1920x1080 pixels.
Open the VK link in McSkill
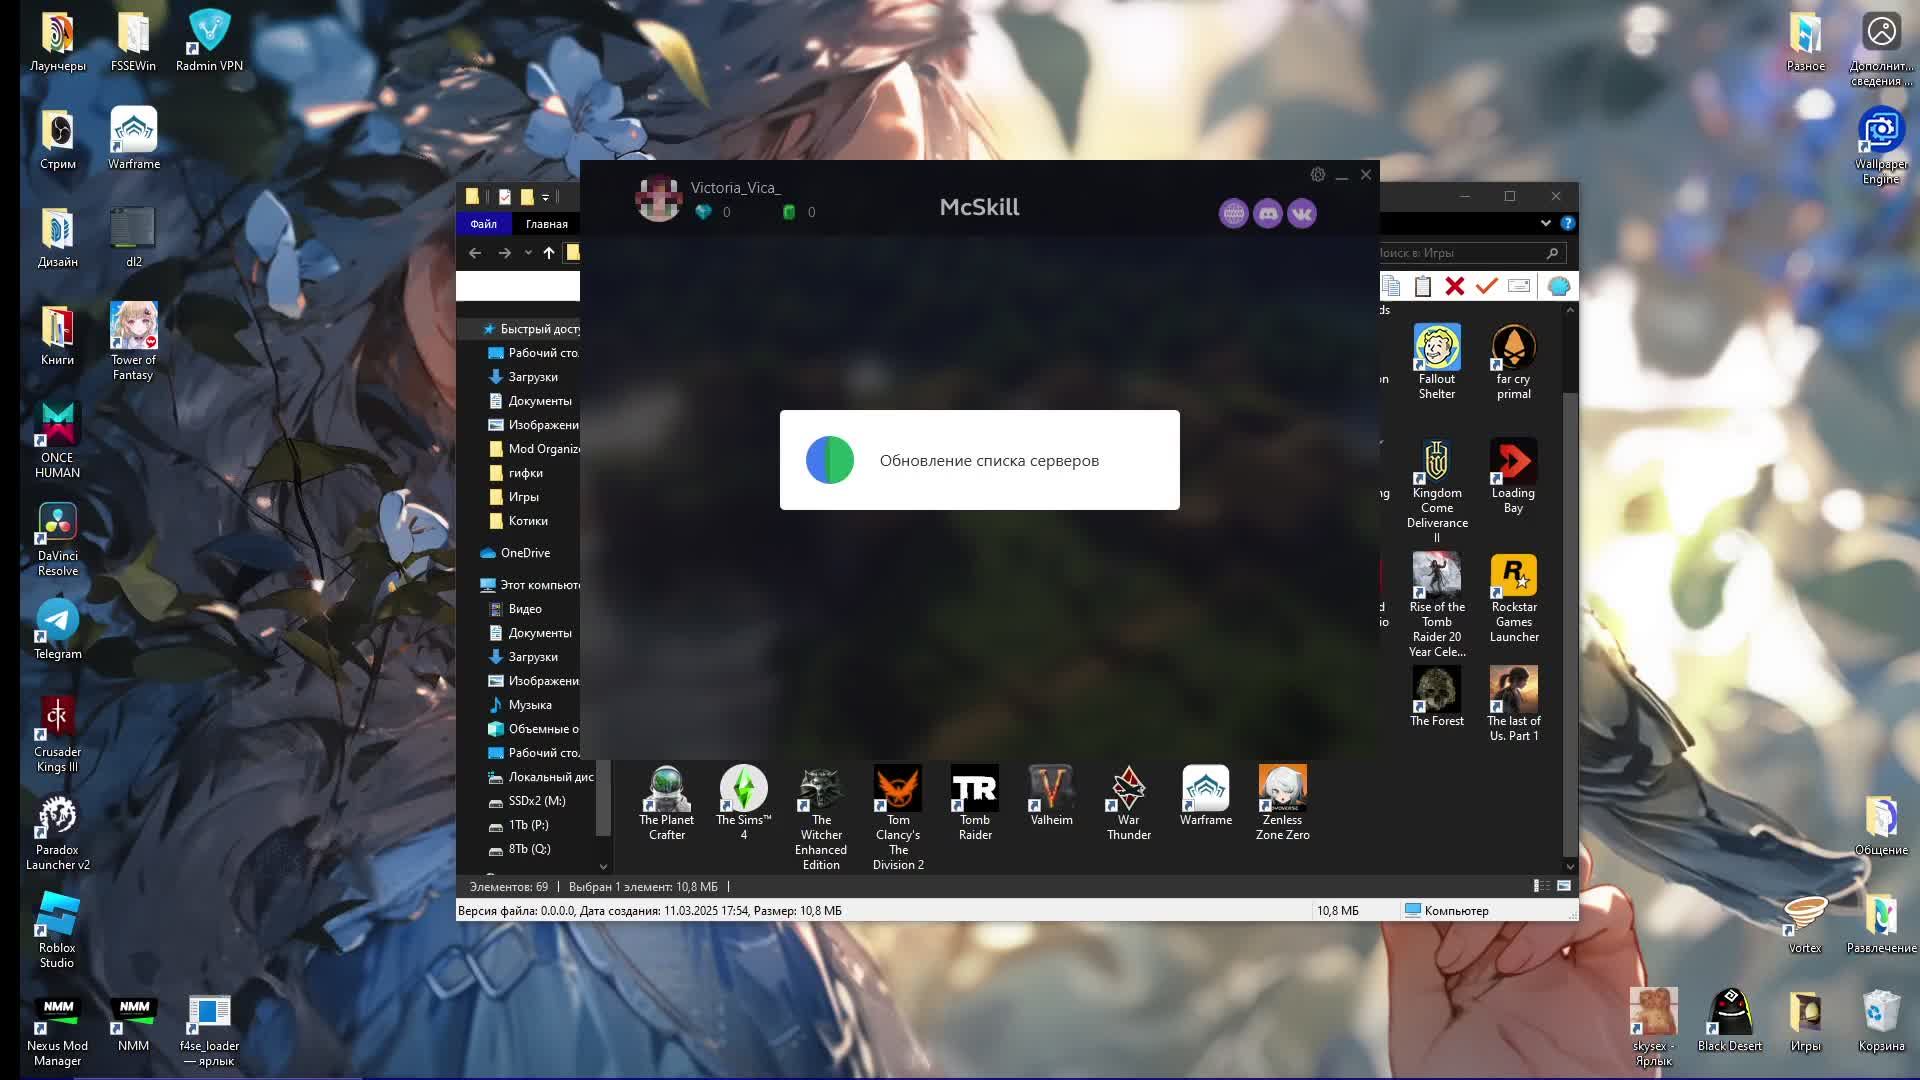click(x=1301, y=214)
